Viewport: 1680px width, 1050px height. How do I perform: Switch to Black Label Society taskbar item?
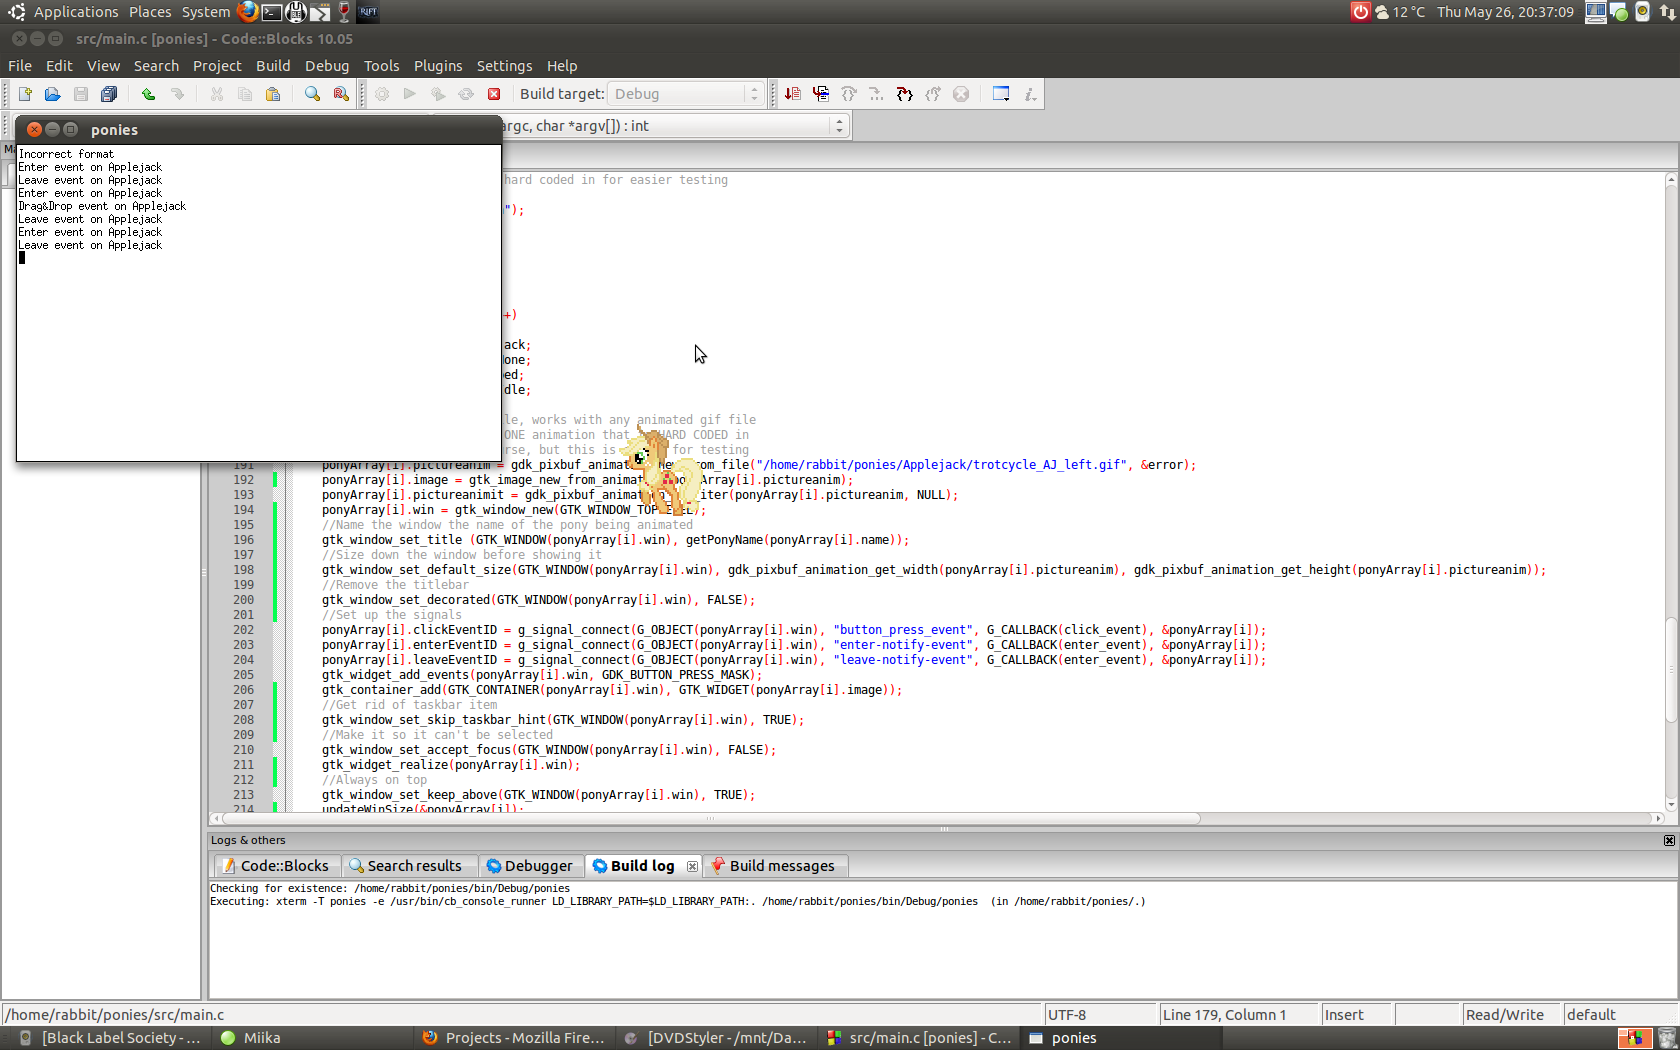(110, 1038)
